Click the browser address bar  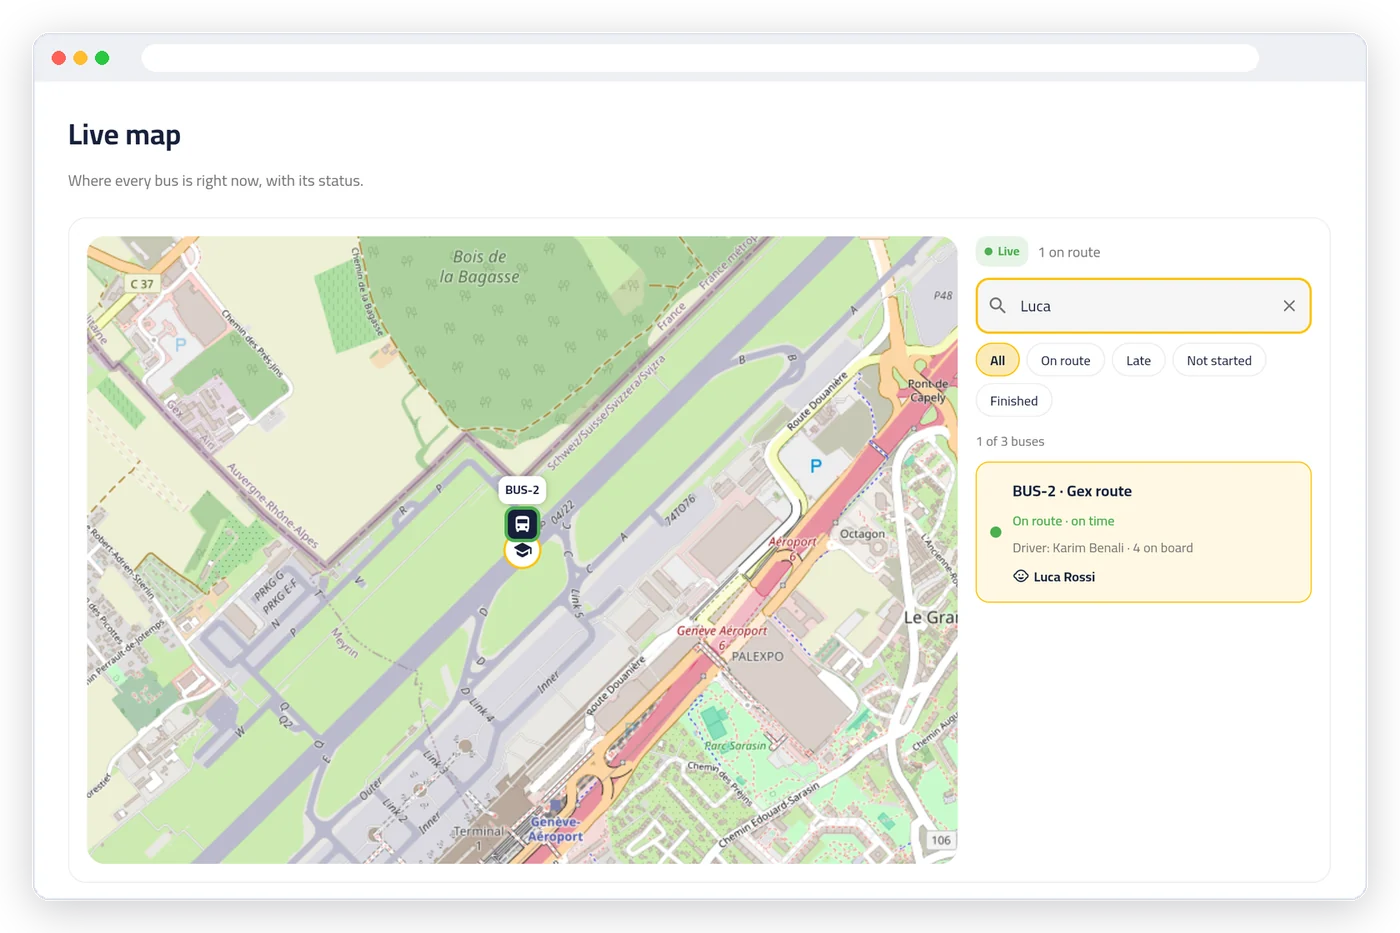click(x=700, y=58)
